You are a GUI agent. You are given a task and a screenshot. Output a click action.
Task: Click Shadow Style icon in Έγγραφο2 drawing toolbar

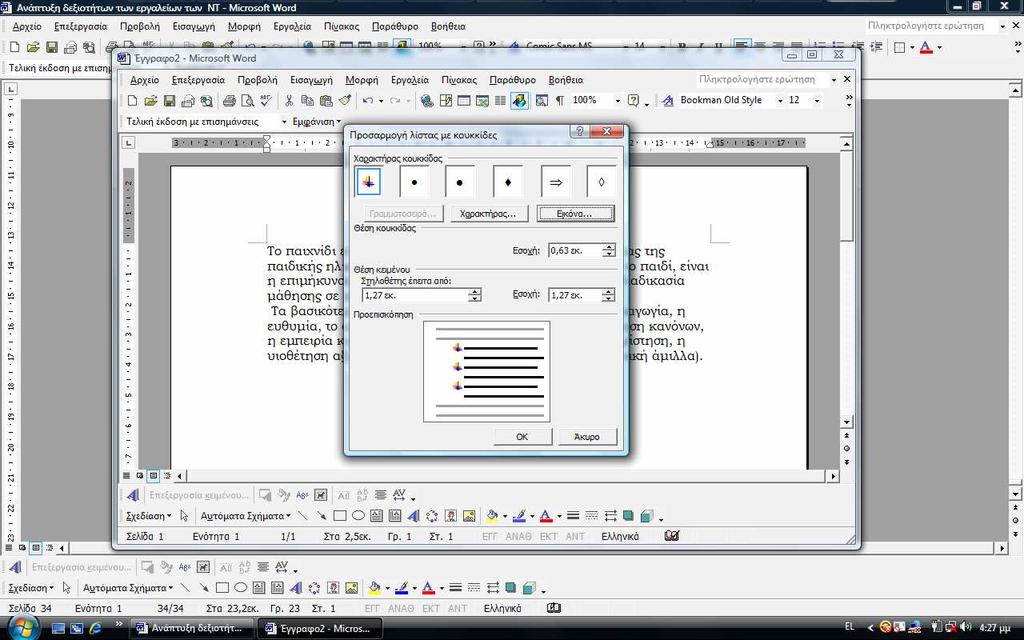click(628, 516)
